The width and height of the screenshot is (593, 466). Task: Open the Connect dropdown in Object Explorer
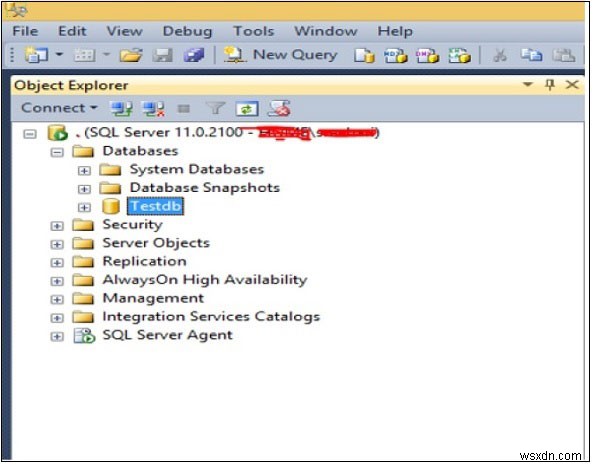tap(59, 108)
